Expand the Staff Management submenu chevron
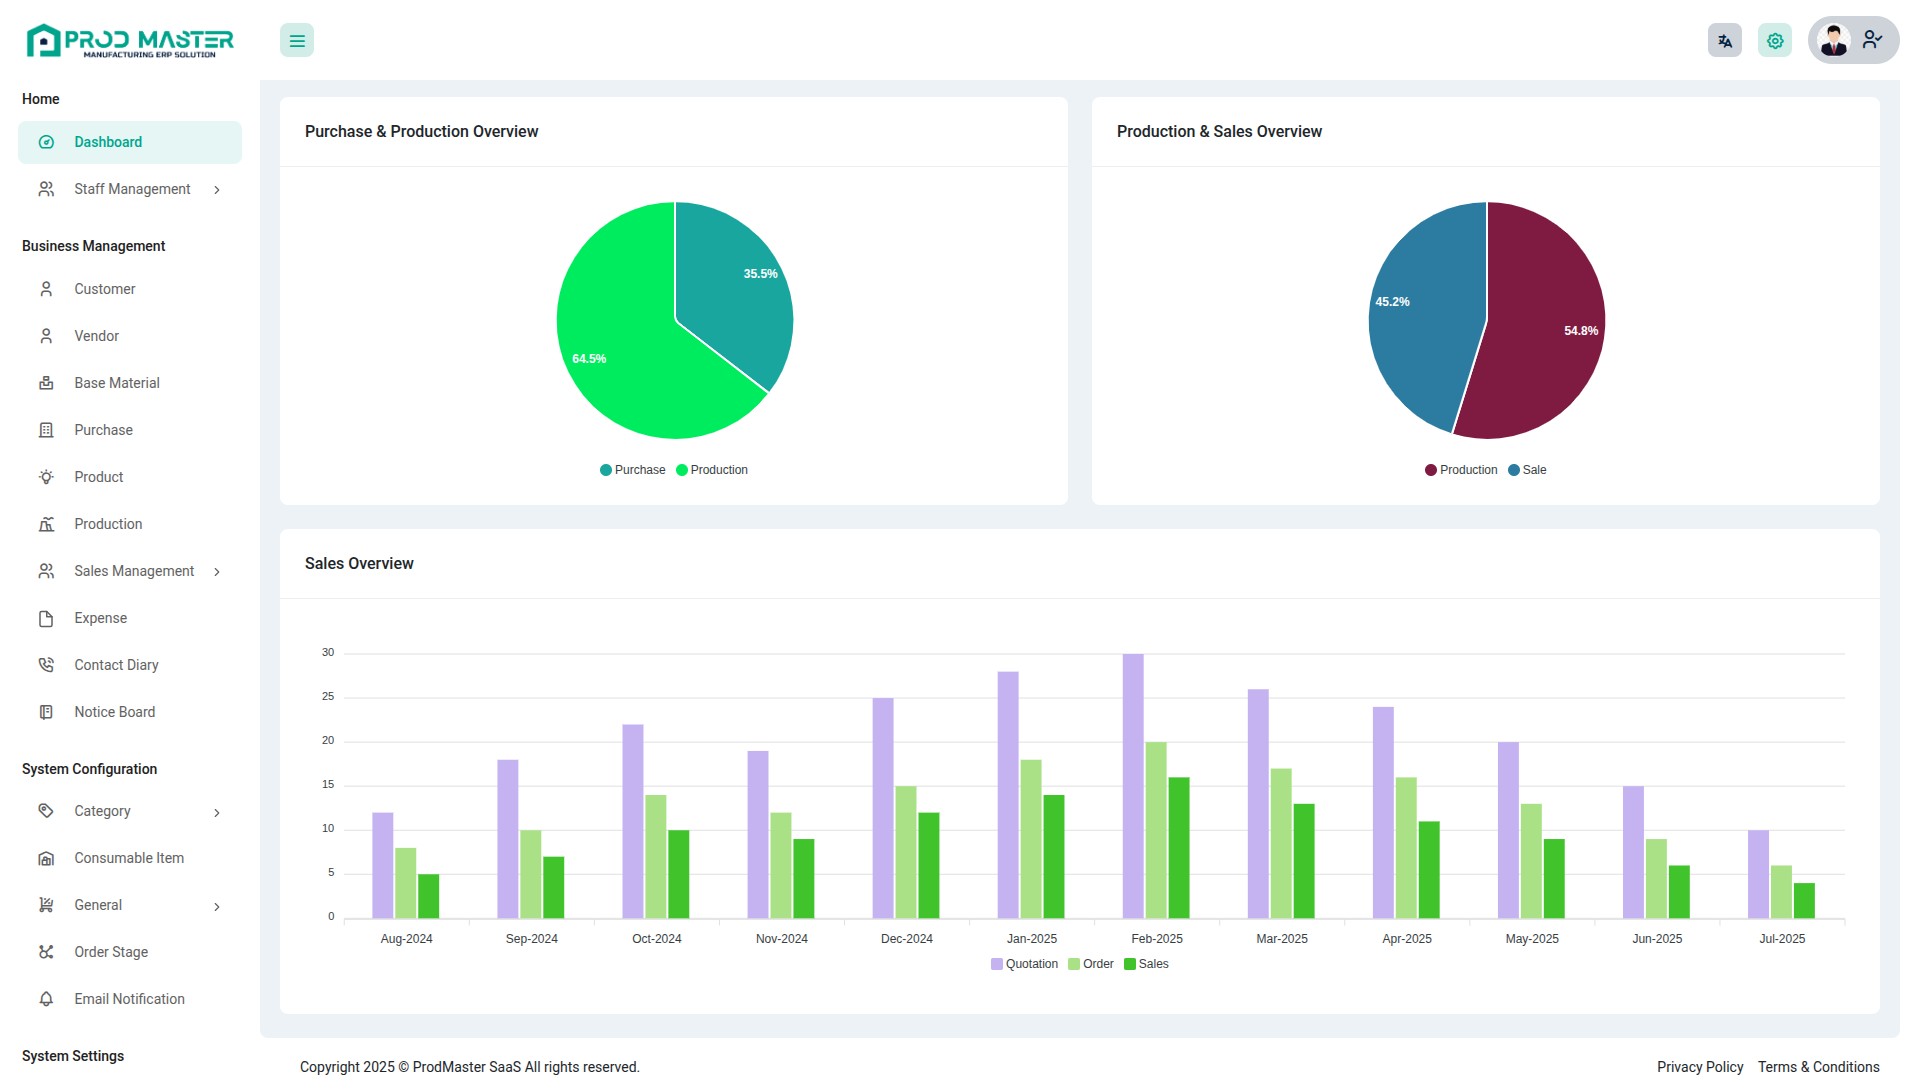 tap(217, 190)
